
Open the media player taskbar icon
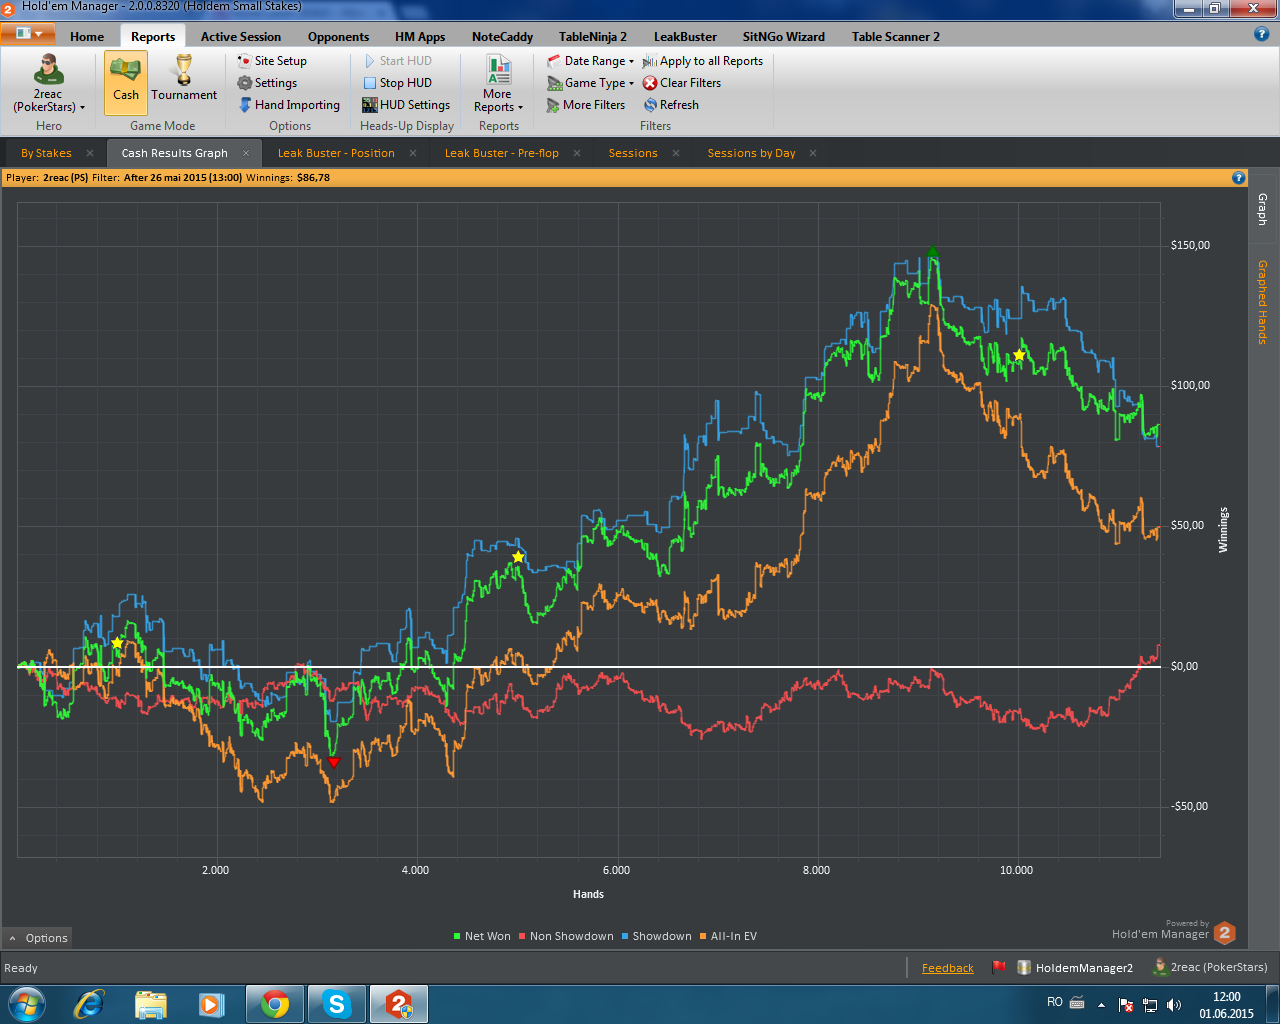[212, 1004]
